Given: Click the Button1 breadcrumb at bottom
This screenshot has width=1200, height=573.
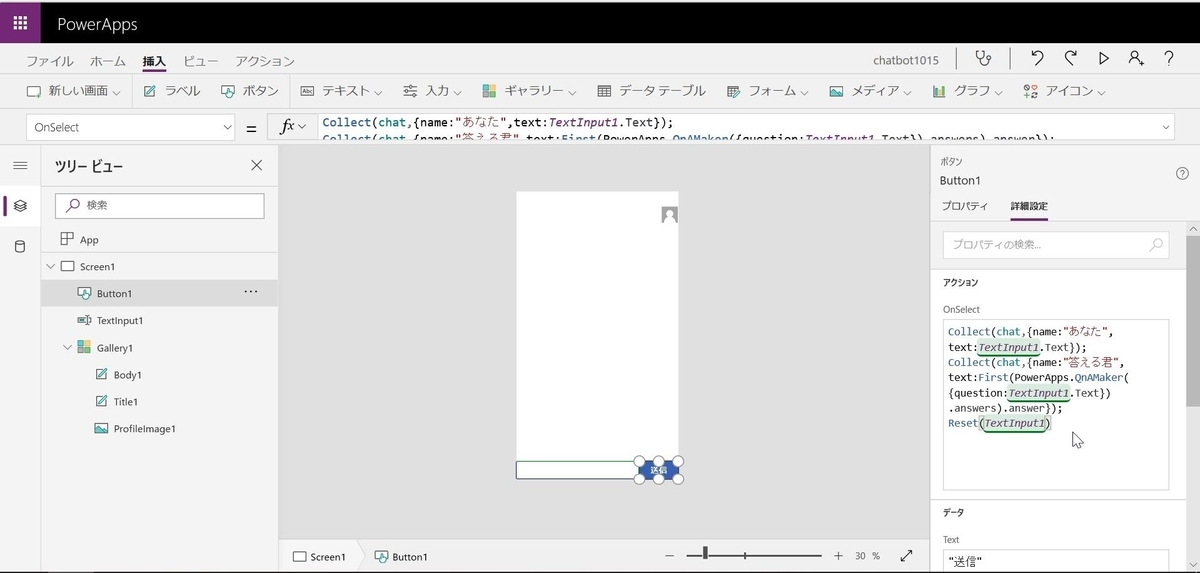Looking at the screenshot, I should coord(401,557).
